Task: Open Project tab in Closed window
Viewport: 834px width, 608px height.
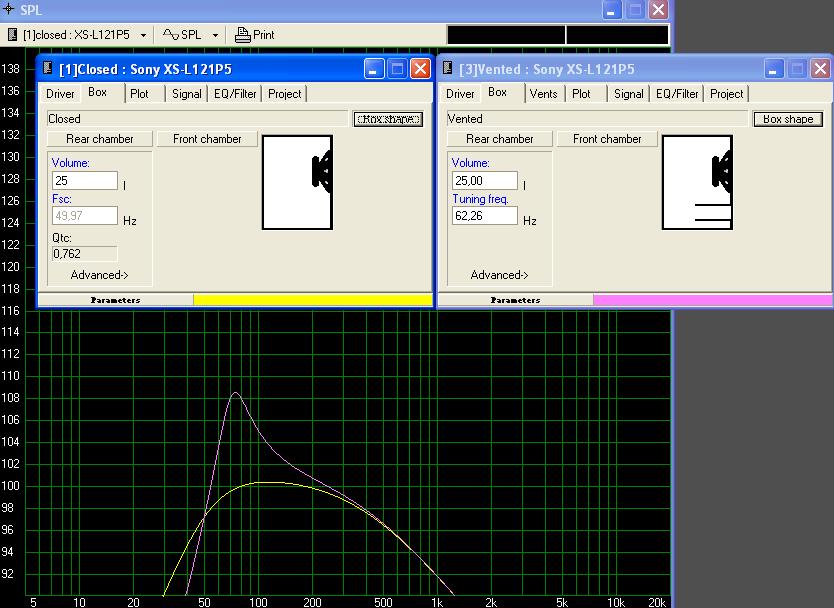Action: [x=285, y=94]
